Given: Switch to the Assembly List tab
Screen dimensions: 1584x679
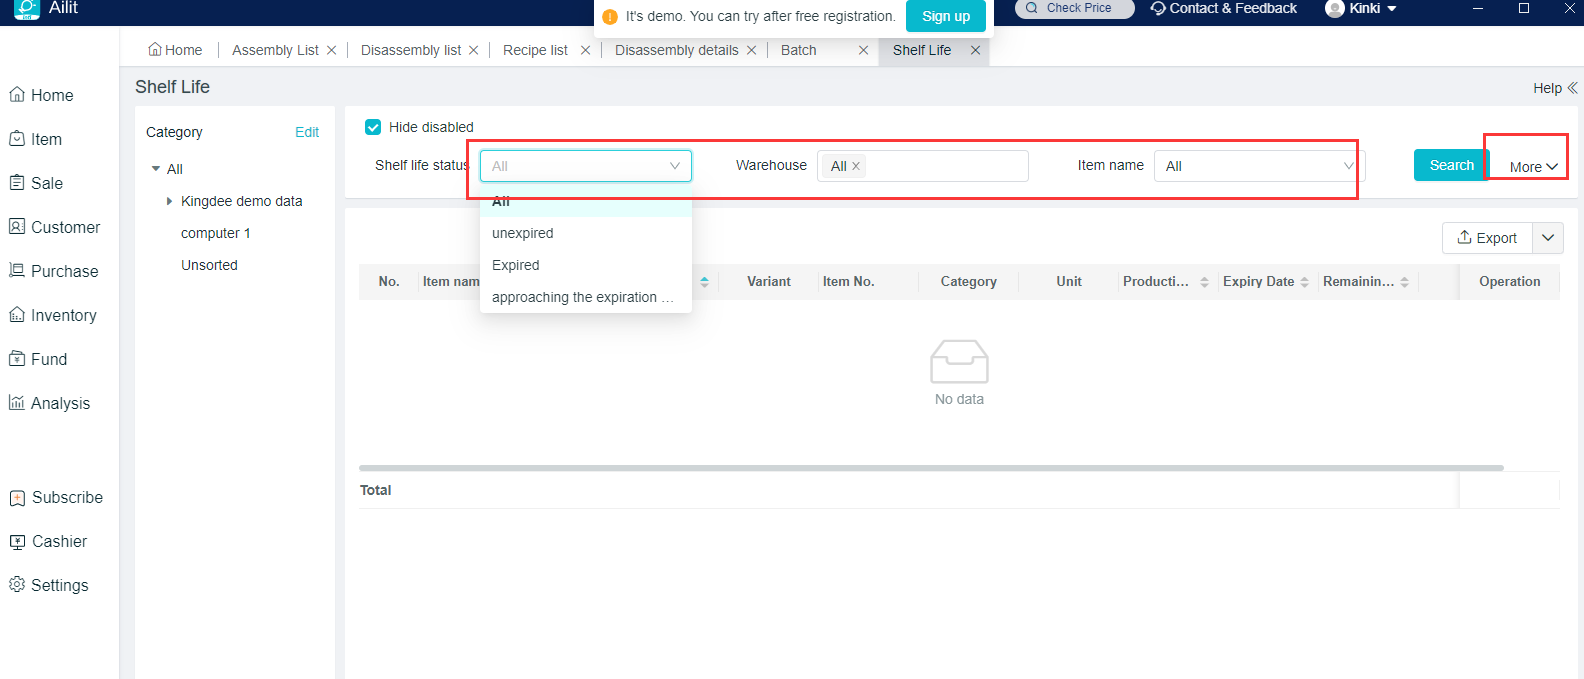Looking at the screenshot, I should click(x=275, y=50).
